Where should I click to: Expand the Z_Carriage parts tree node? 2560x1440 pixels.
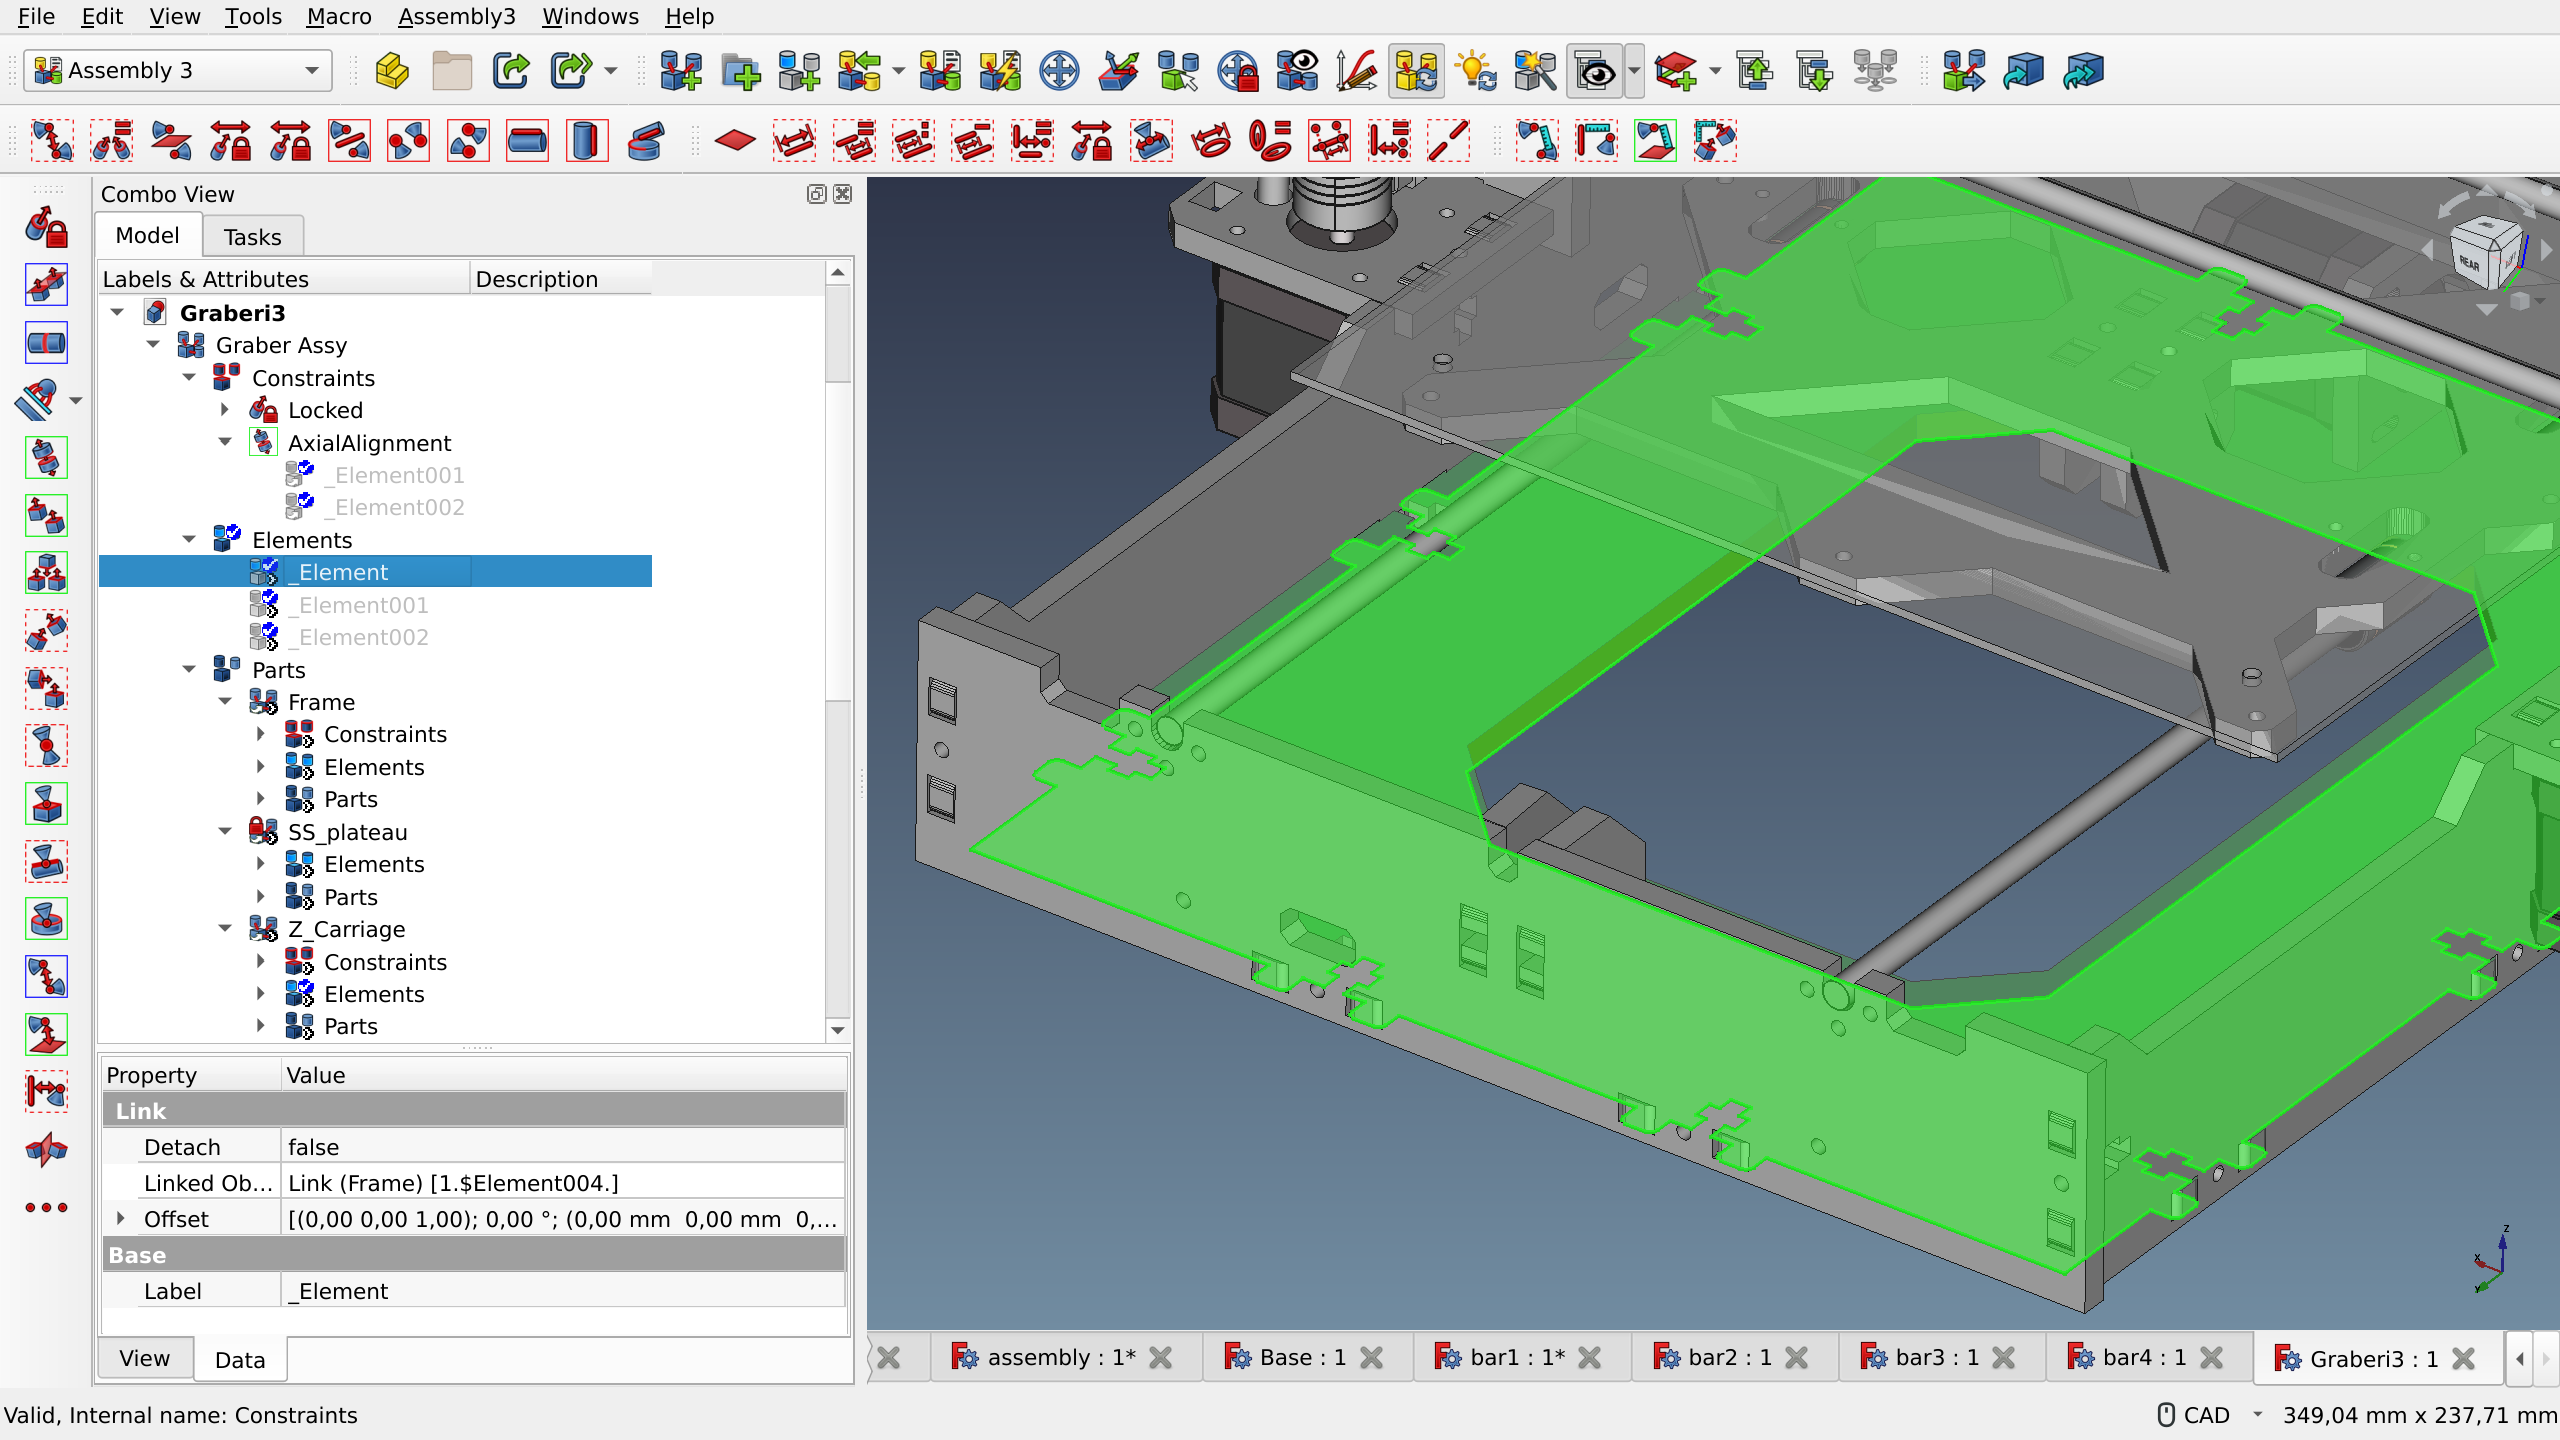pos(260,1025)
